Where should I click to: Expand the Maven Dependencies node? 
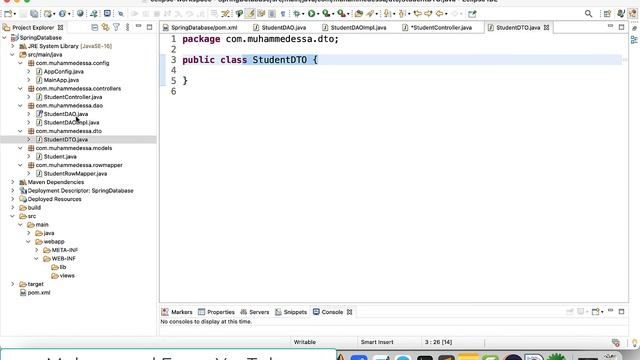pyautogui.click(x=13, y=182)
